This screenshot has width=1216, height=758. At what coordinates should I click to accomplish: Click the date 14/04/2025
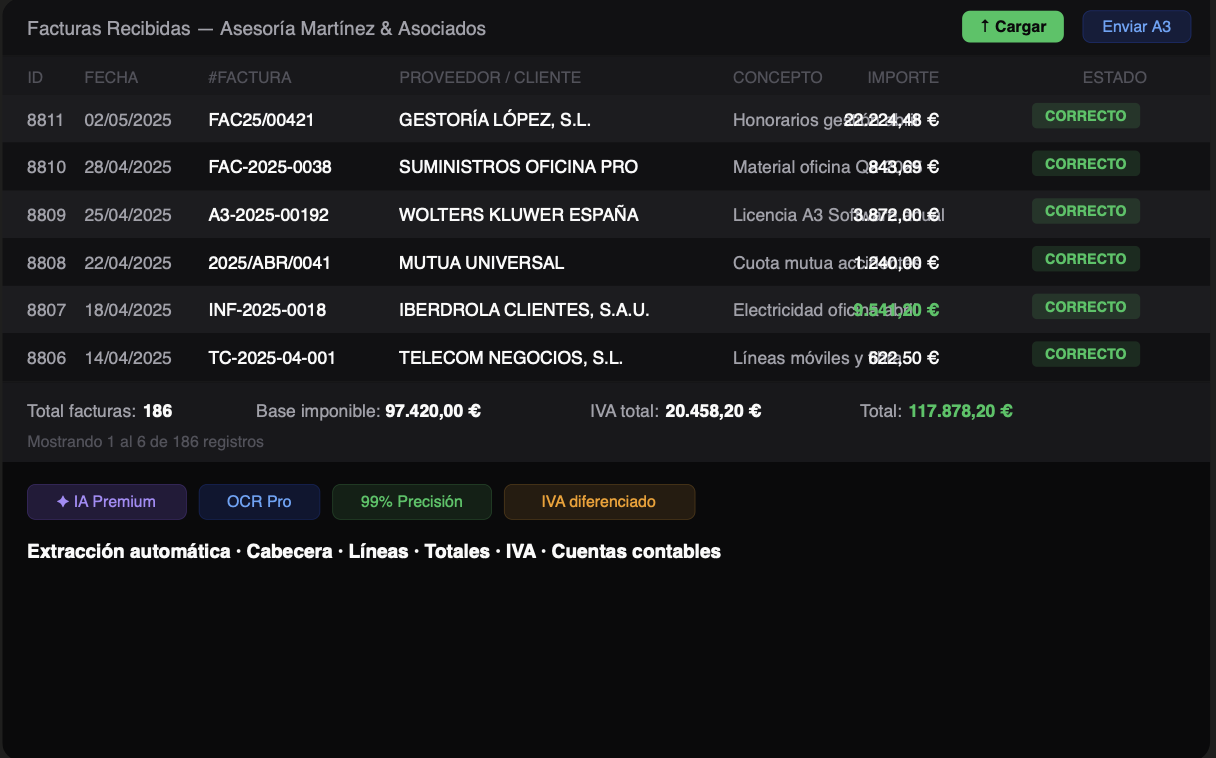coord(128,358)
